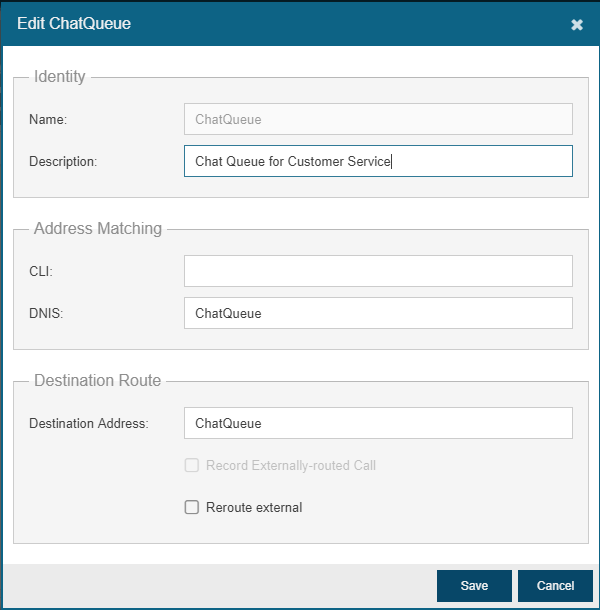This screenshot has height=610, width=600.
Task: Click the CLI: label
Action: click(41, 271)
